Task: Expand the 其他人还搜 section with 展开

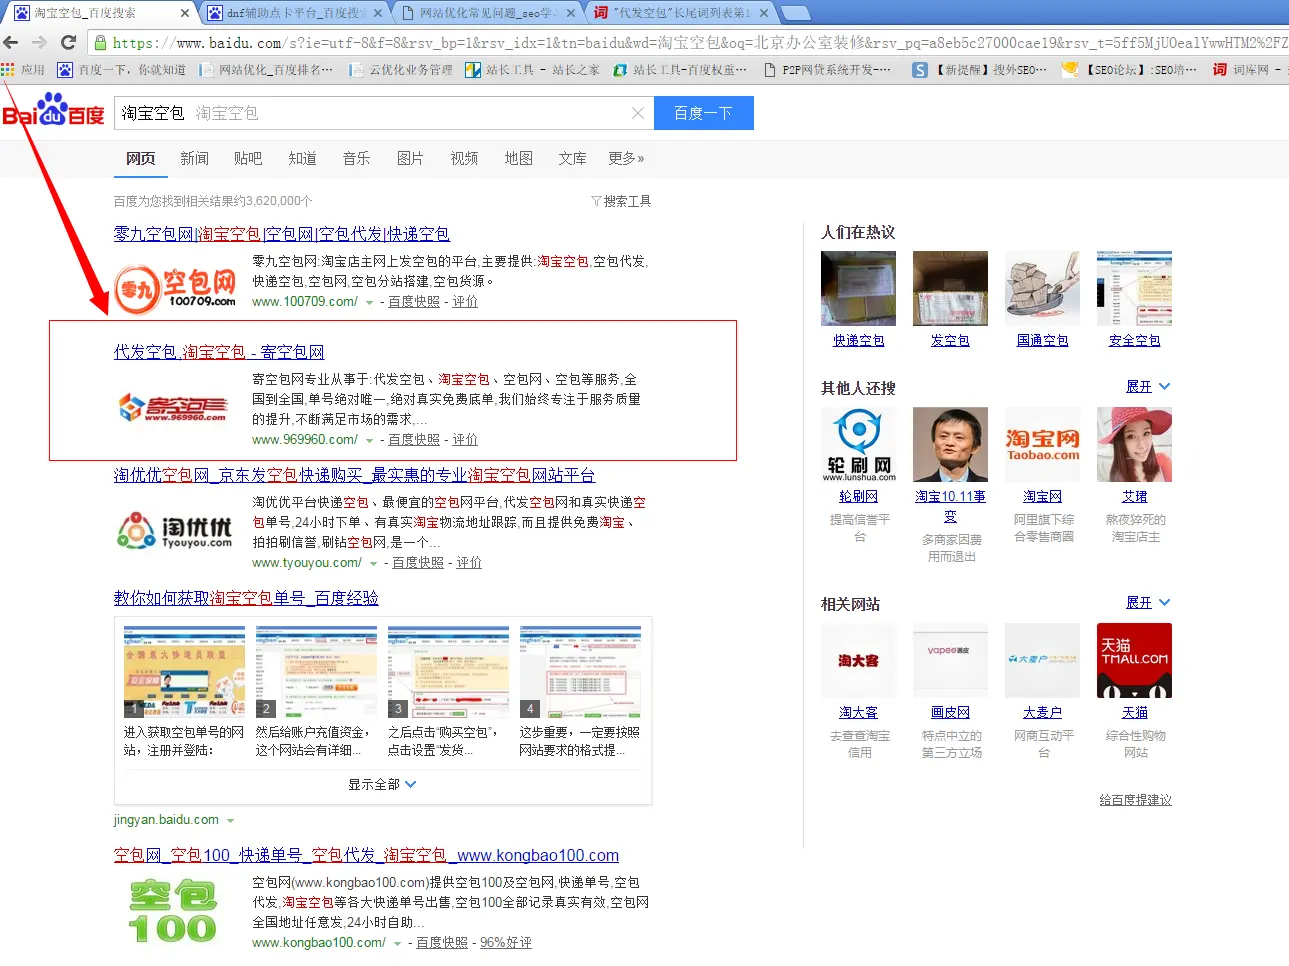Action: point(1148,386)
